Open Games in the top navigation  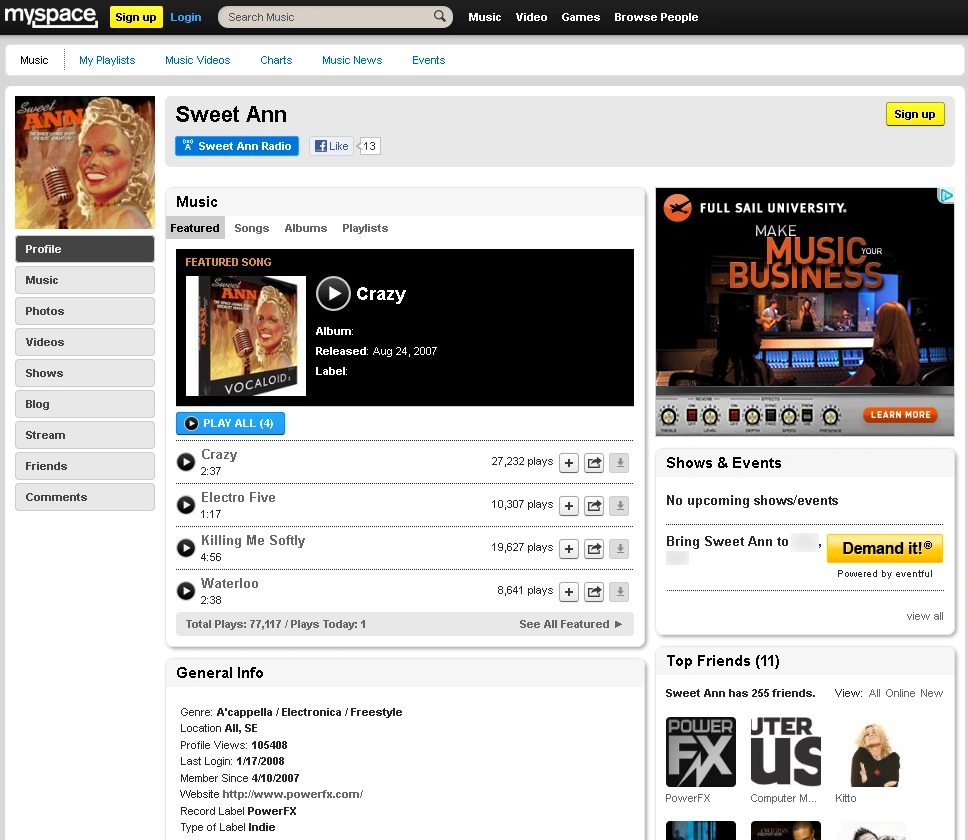pos(580,17)
